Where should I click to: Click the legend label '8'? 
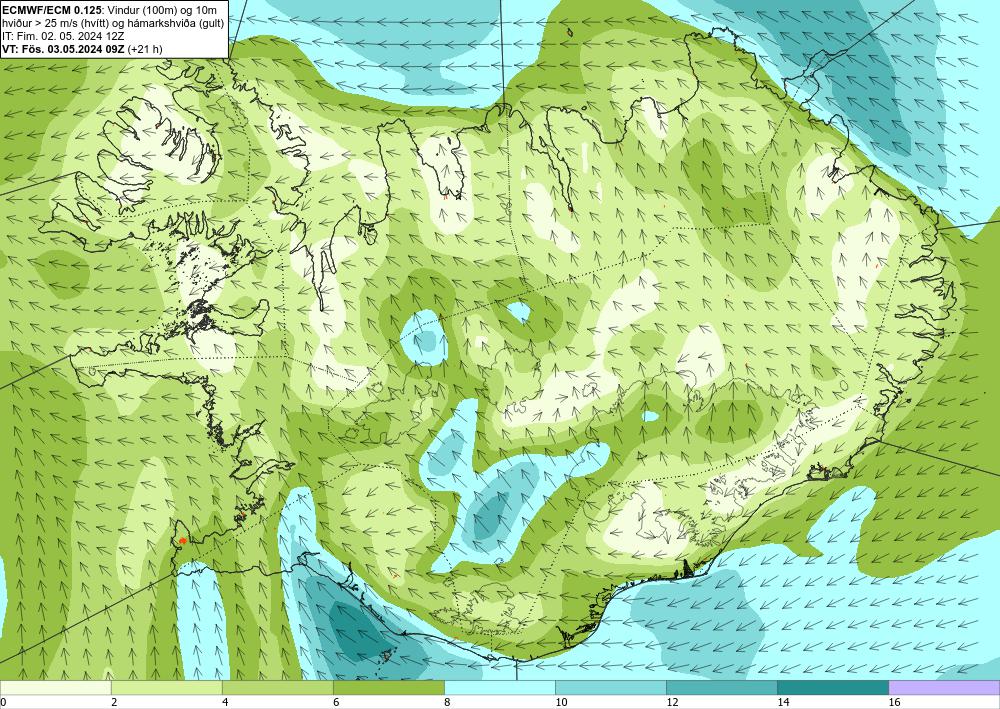click(x=447, y=702)
